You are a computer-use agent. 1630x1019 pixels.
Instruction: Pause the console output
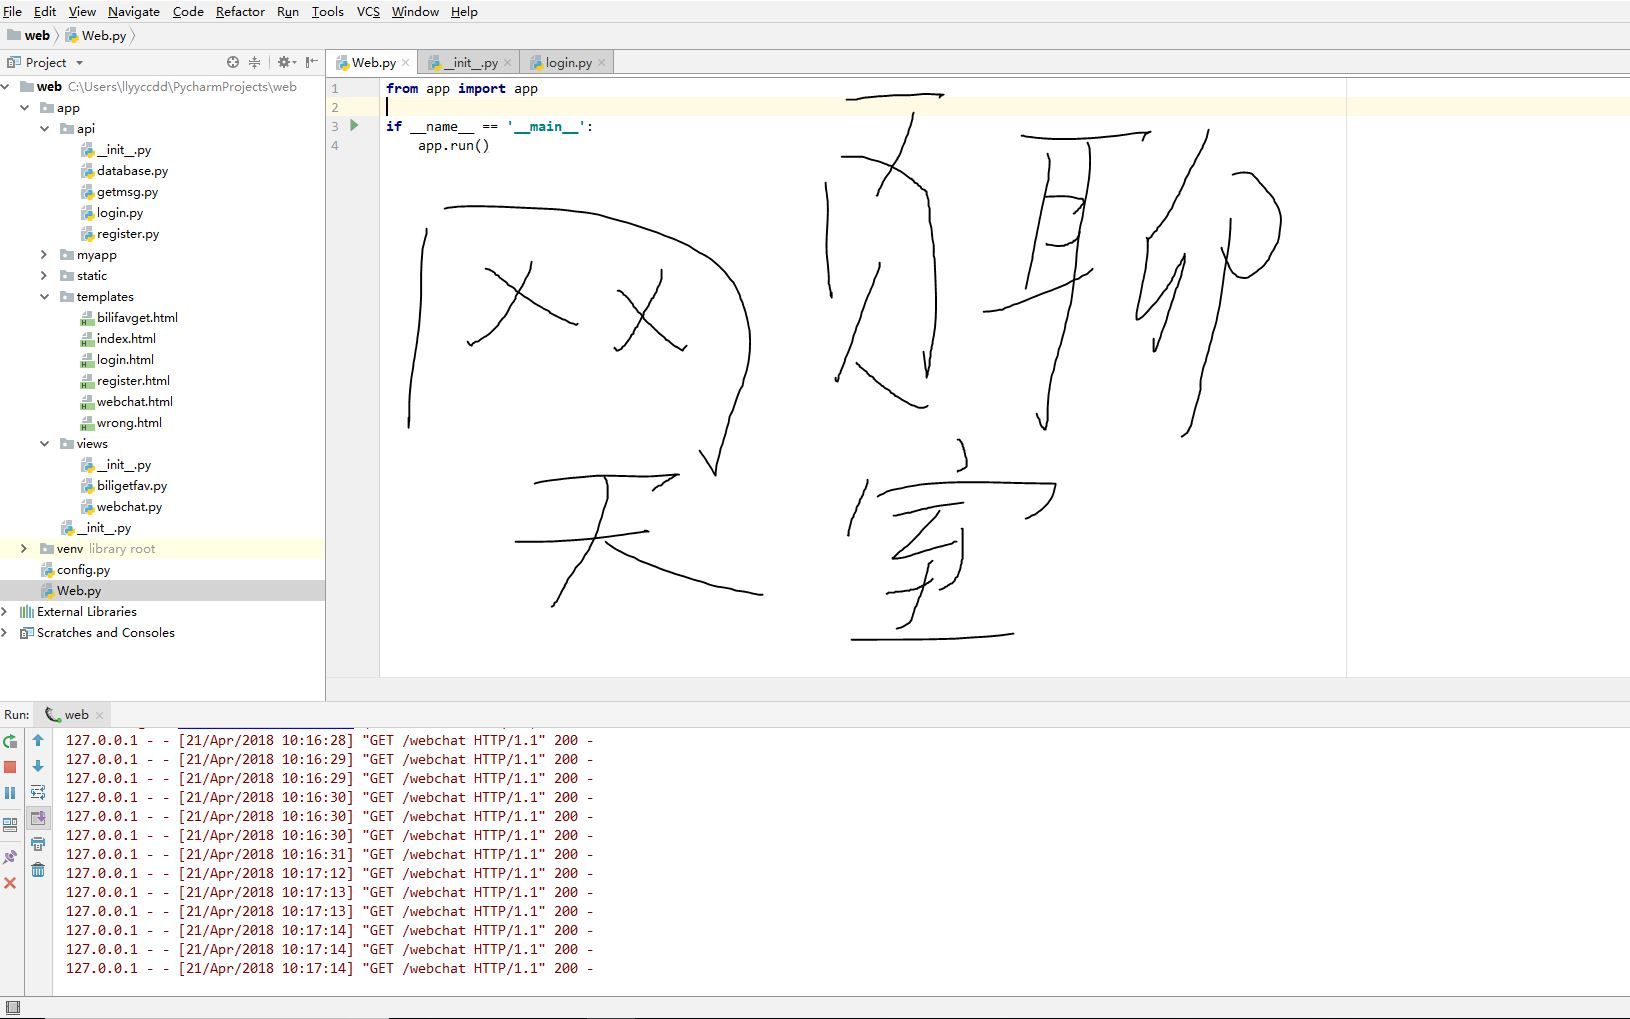(x=10, y=793)
